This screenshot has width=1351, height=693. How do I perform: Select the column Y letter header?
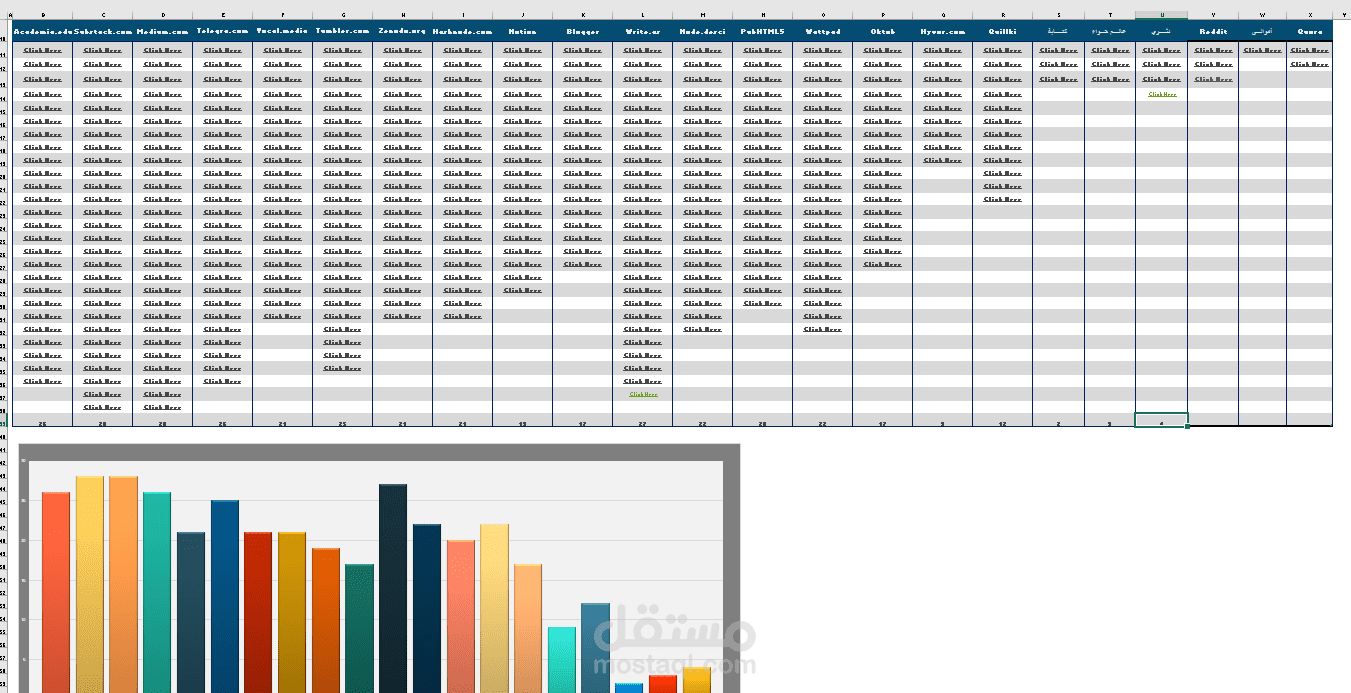[1342, 16]
